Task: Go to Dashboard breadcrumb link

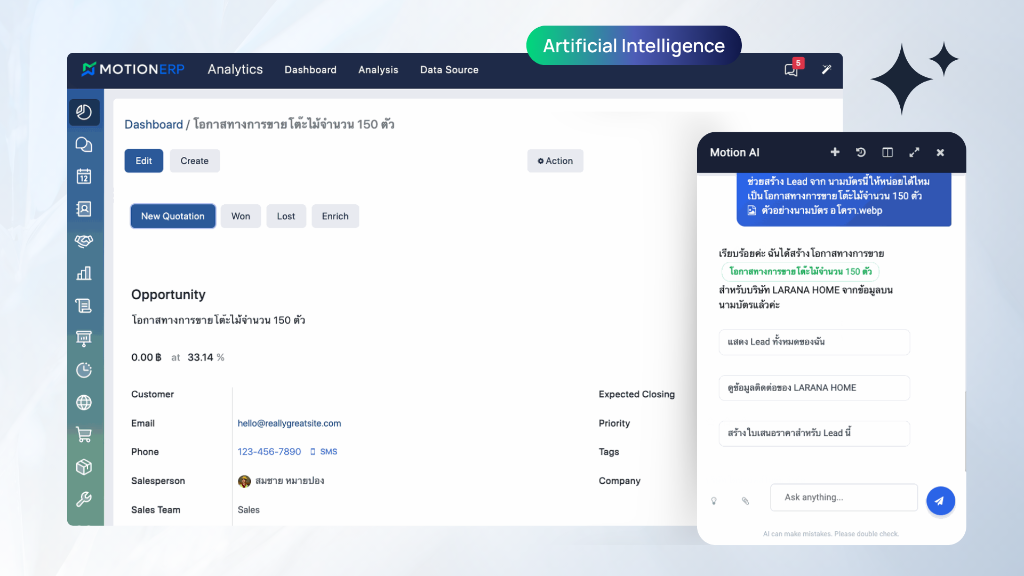Action: coord(153,124)
